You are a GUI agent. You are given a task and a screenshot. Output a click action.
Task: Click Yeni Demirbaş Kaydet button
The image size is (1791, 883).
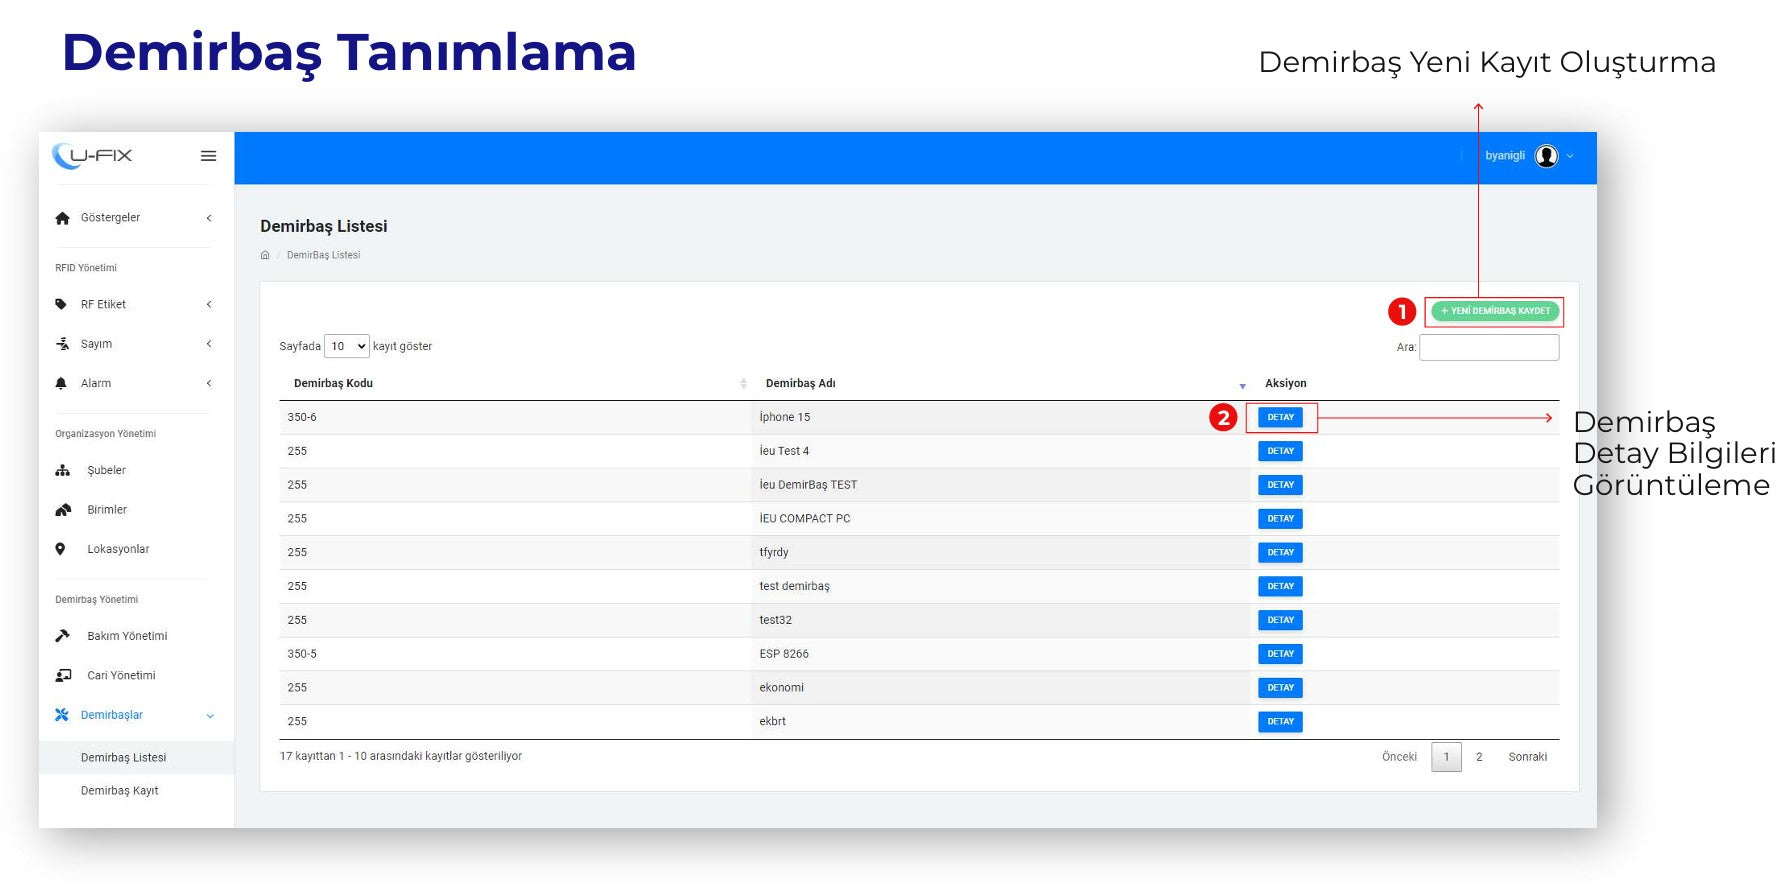[1495, 311]
